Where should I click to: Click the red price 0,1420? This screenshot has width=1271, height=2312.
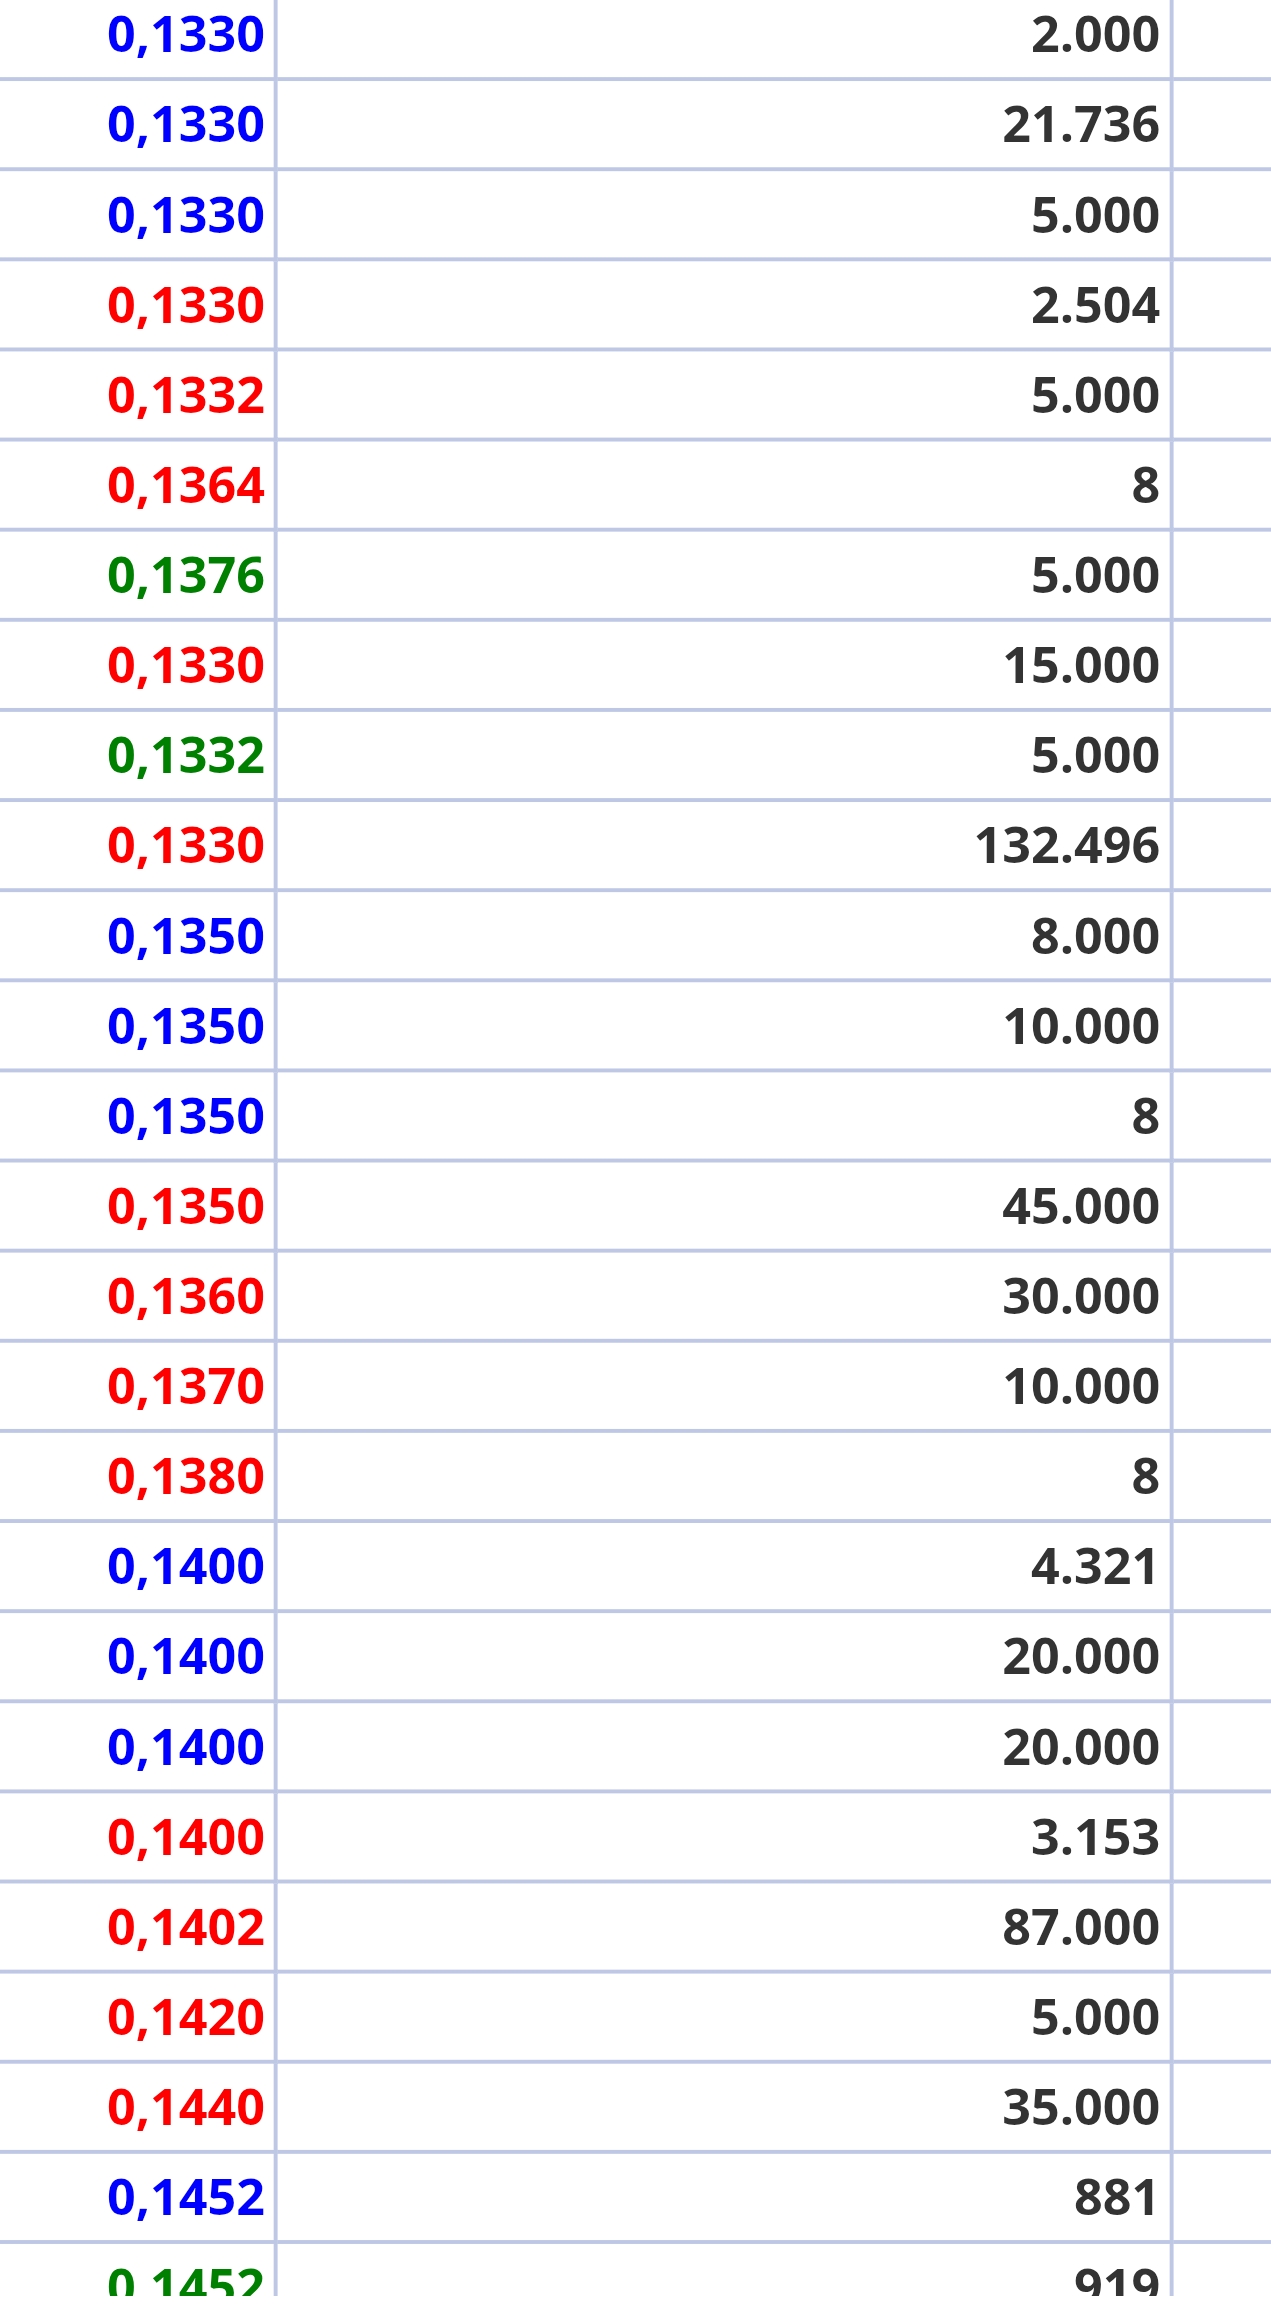tap(186, 2018)
